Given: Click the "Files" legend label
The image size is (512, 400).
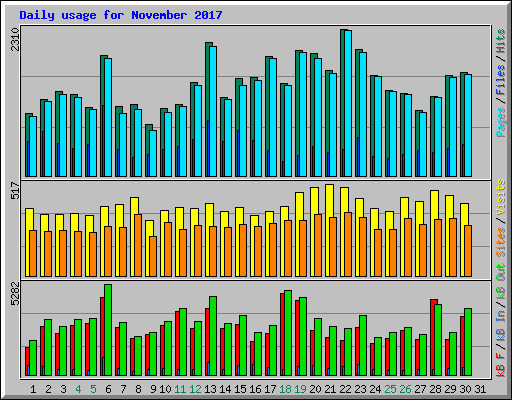Looking at the screenshot, I should (x=501, y=80).
